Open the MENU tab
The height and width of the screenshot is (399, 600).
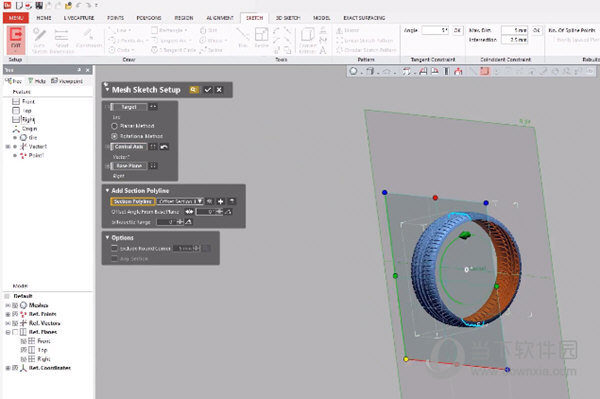[x=16, y=18]
